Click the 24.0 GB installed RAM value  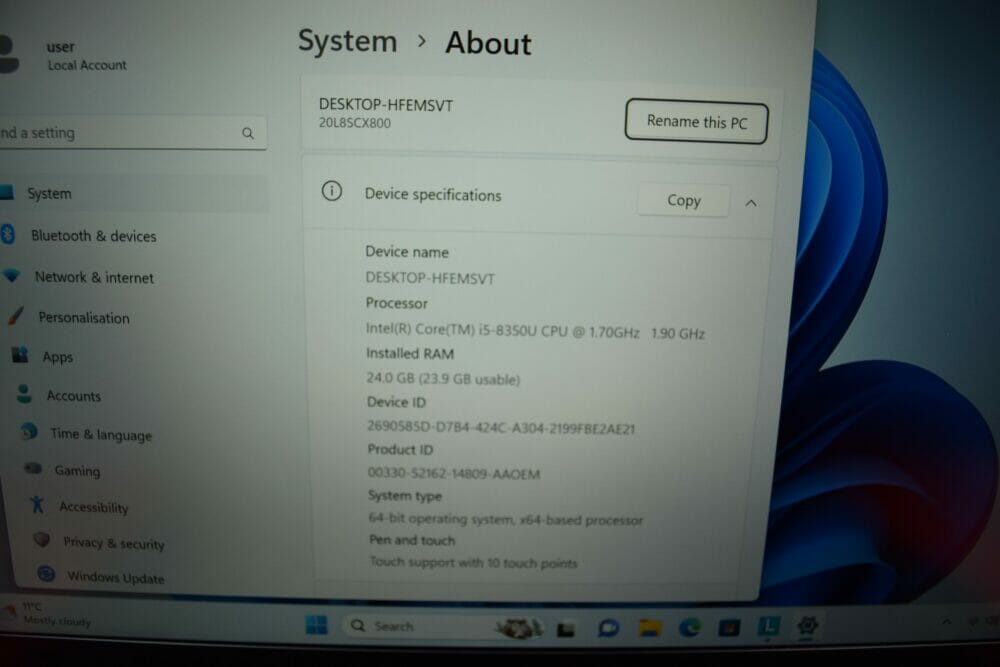click(x=443, y=379)
